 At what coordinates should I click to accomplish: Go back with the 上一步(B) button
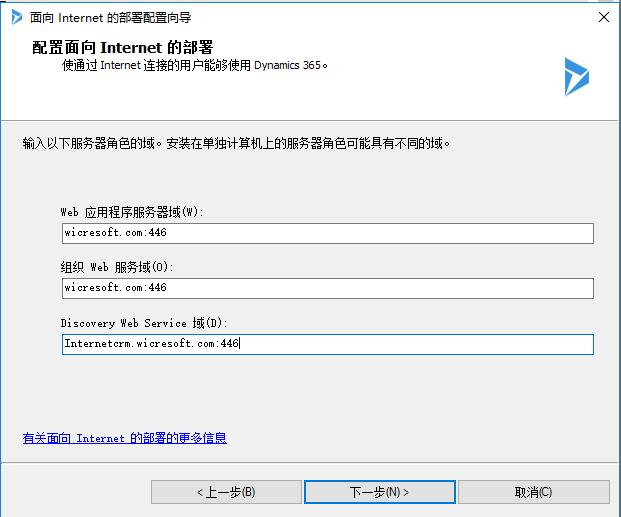226,492
